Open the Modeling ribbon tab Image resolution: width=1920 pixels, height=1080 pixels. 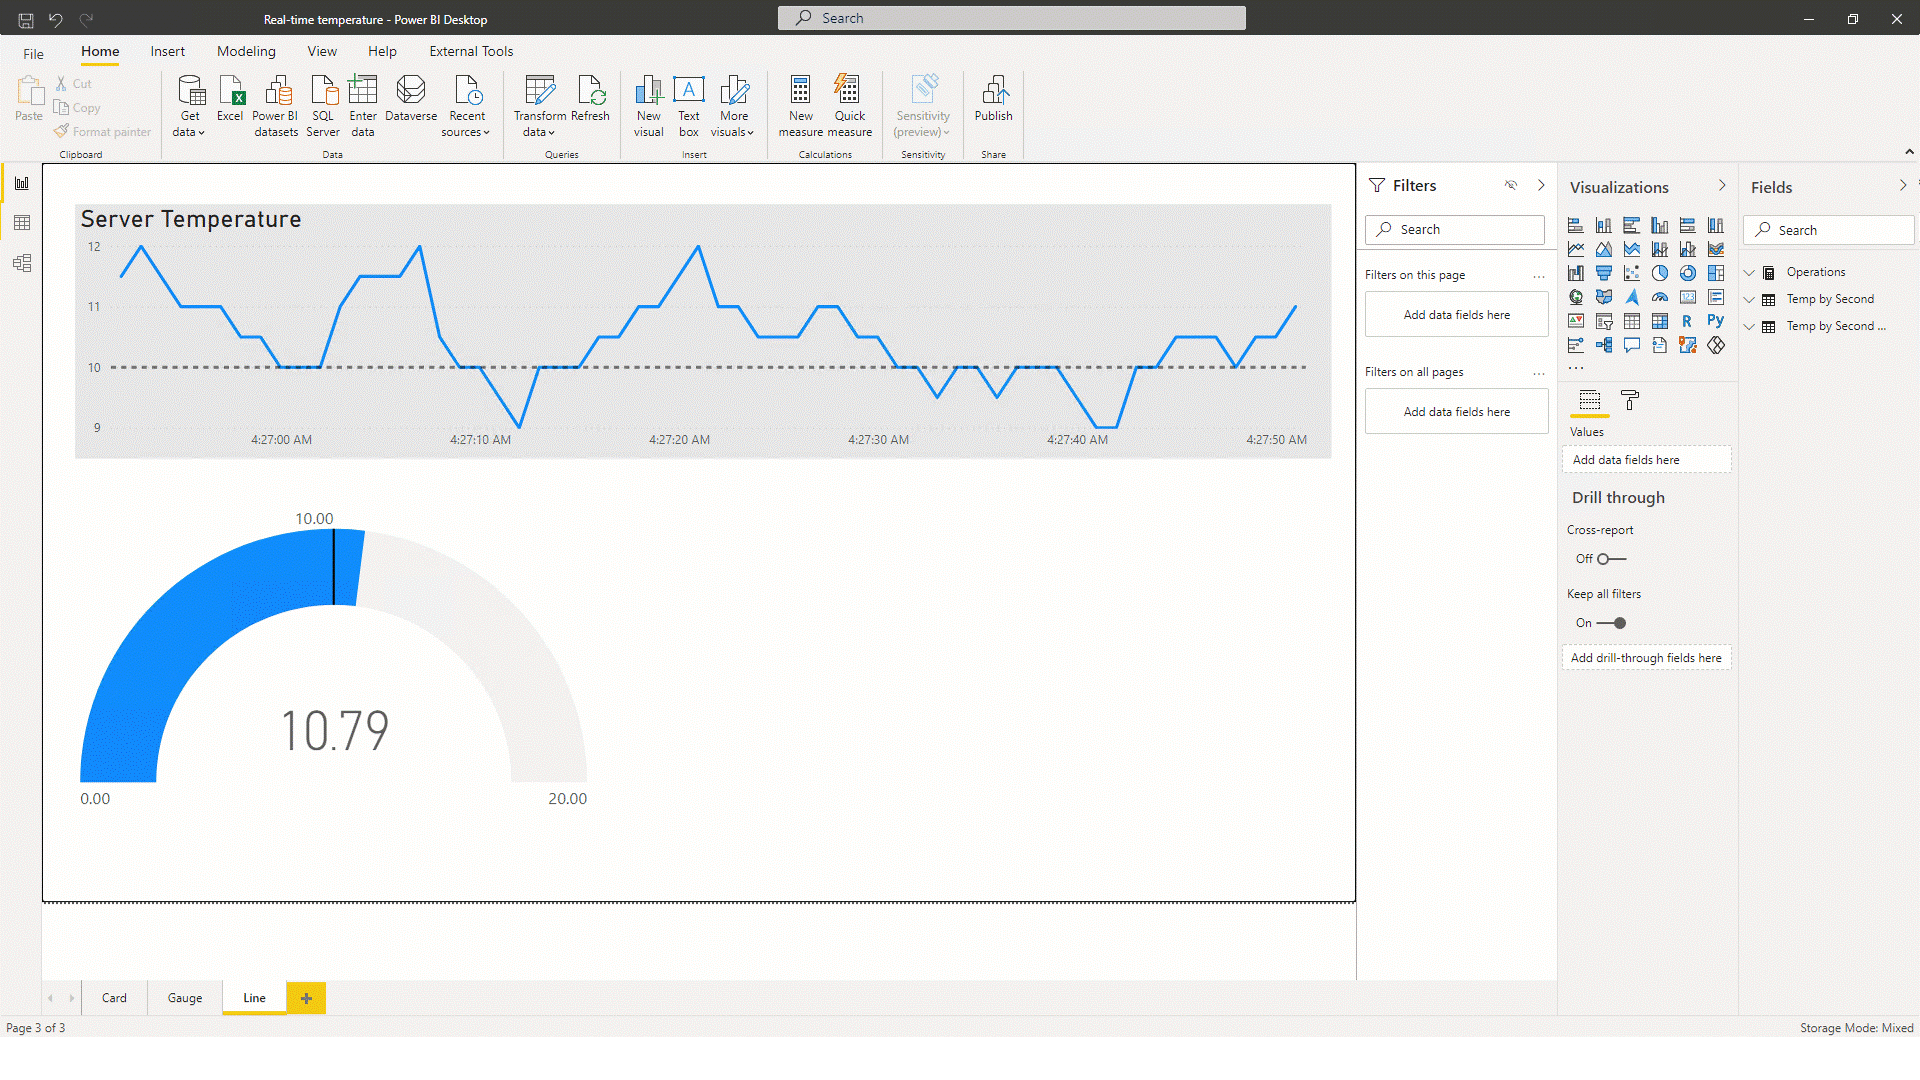coord(245,51)
